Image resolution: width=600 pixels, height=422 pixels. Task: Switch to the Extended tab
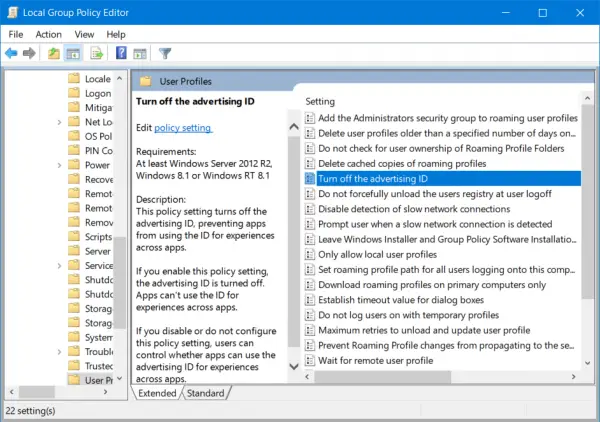(x=157, y=393)
